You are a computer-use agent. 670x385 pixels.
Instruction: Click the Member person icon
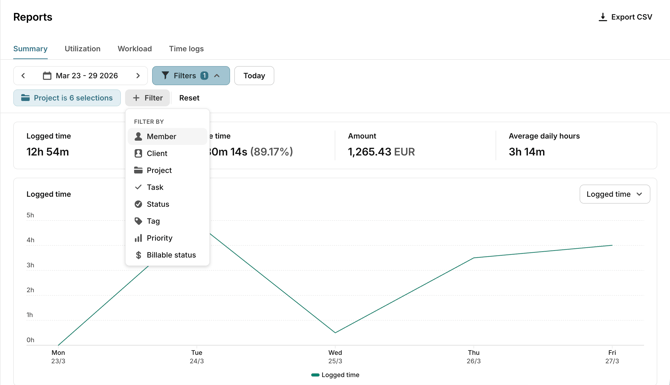138,136
